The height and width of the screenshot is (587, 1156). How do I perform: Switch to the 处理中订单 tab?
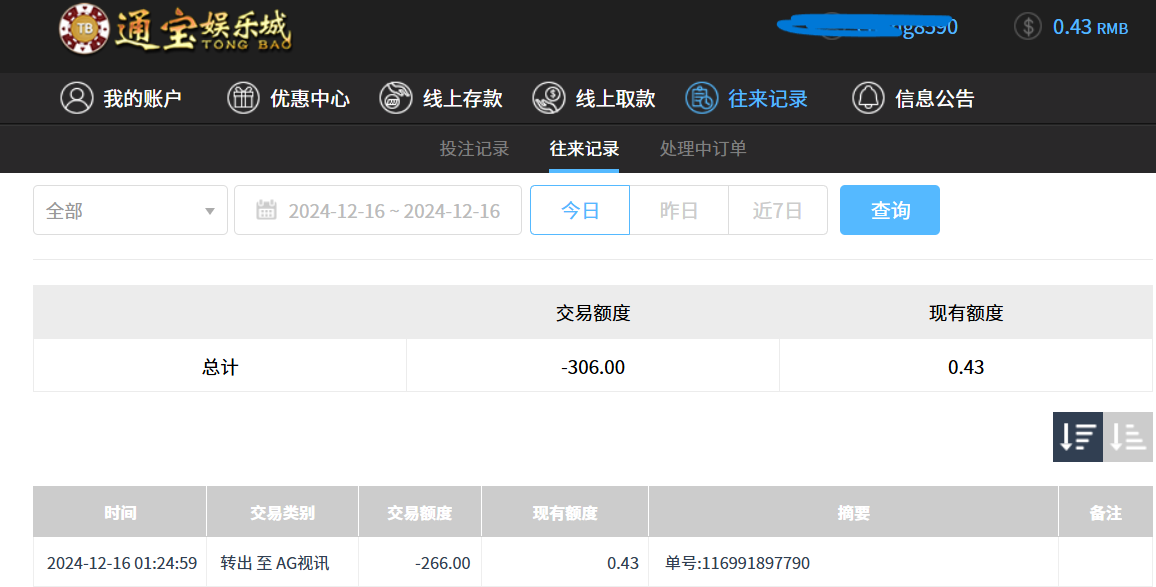703,149
